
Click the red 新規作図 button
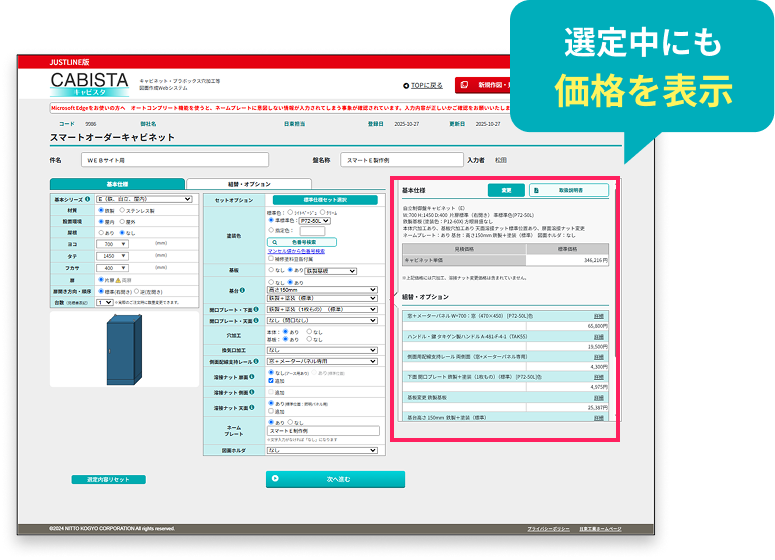coord(483,85)
